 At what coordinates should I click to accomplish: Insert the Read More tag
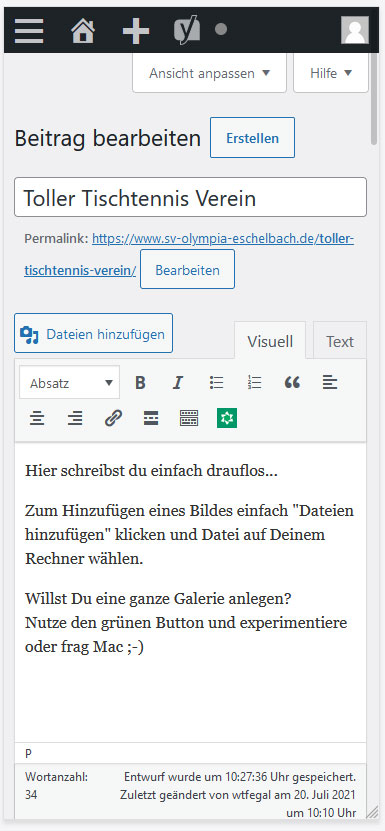(151, 419)
